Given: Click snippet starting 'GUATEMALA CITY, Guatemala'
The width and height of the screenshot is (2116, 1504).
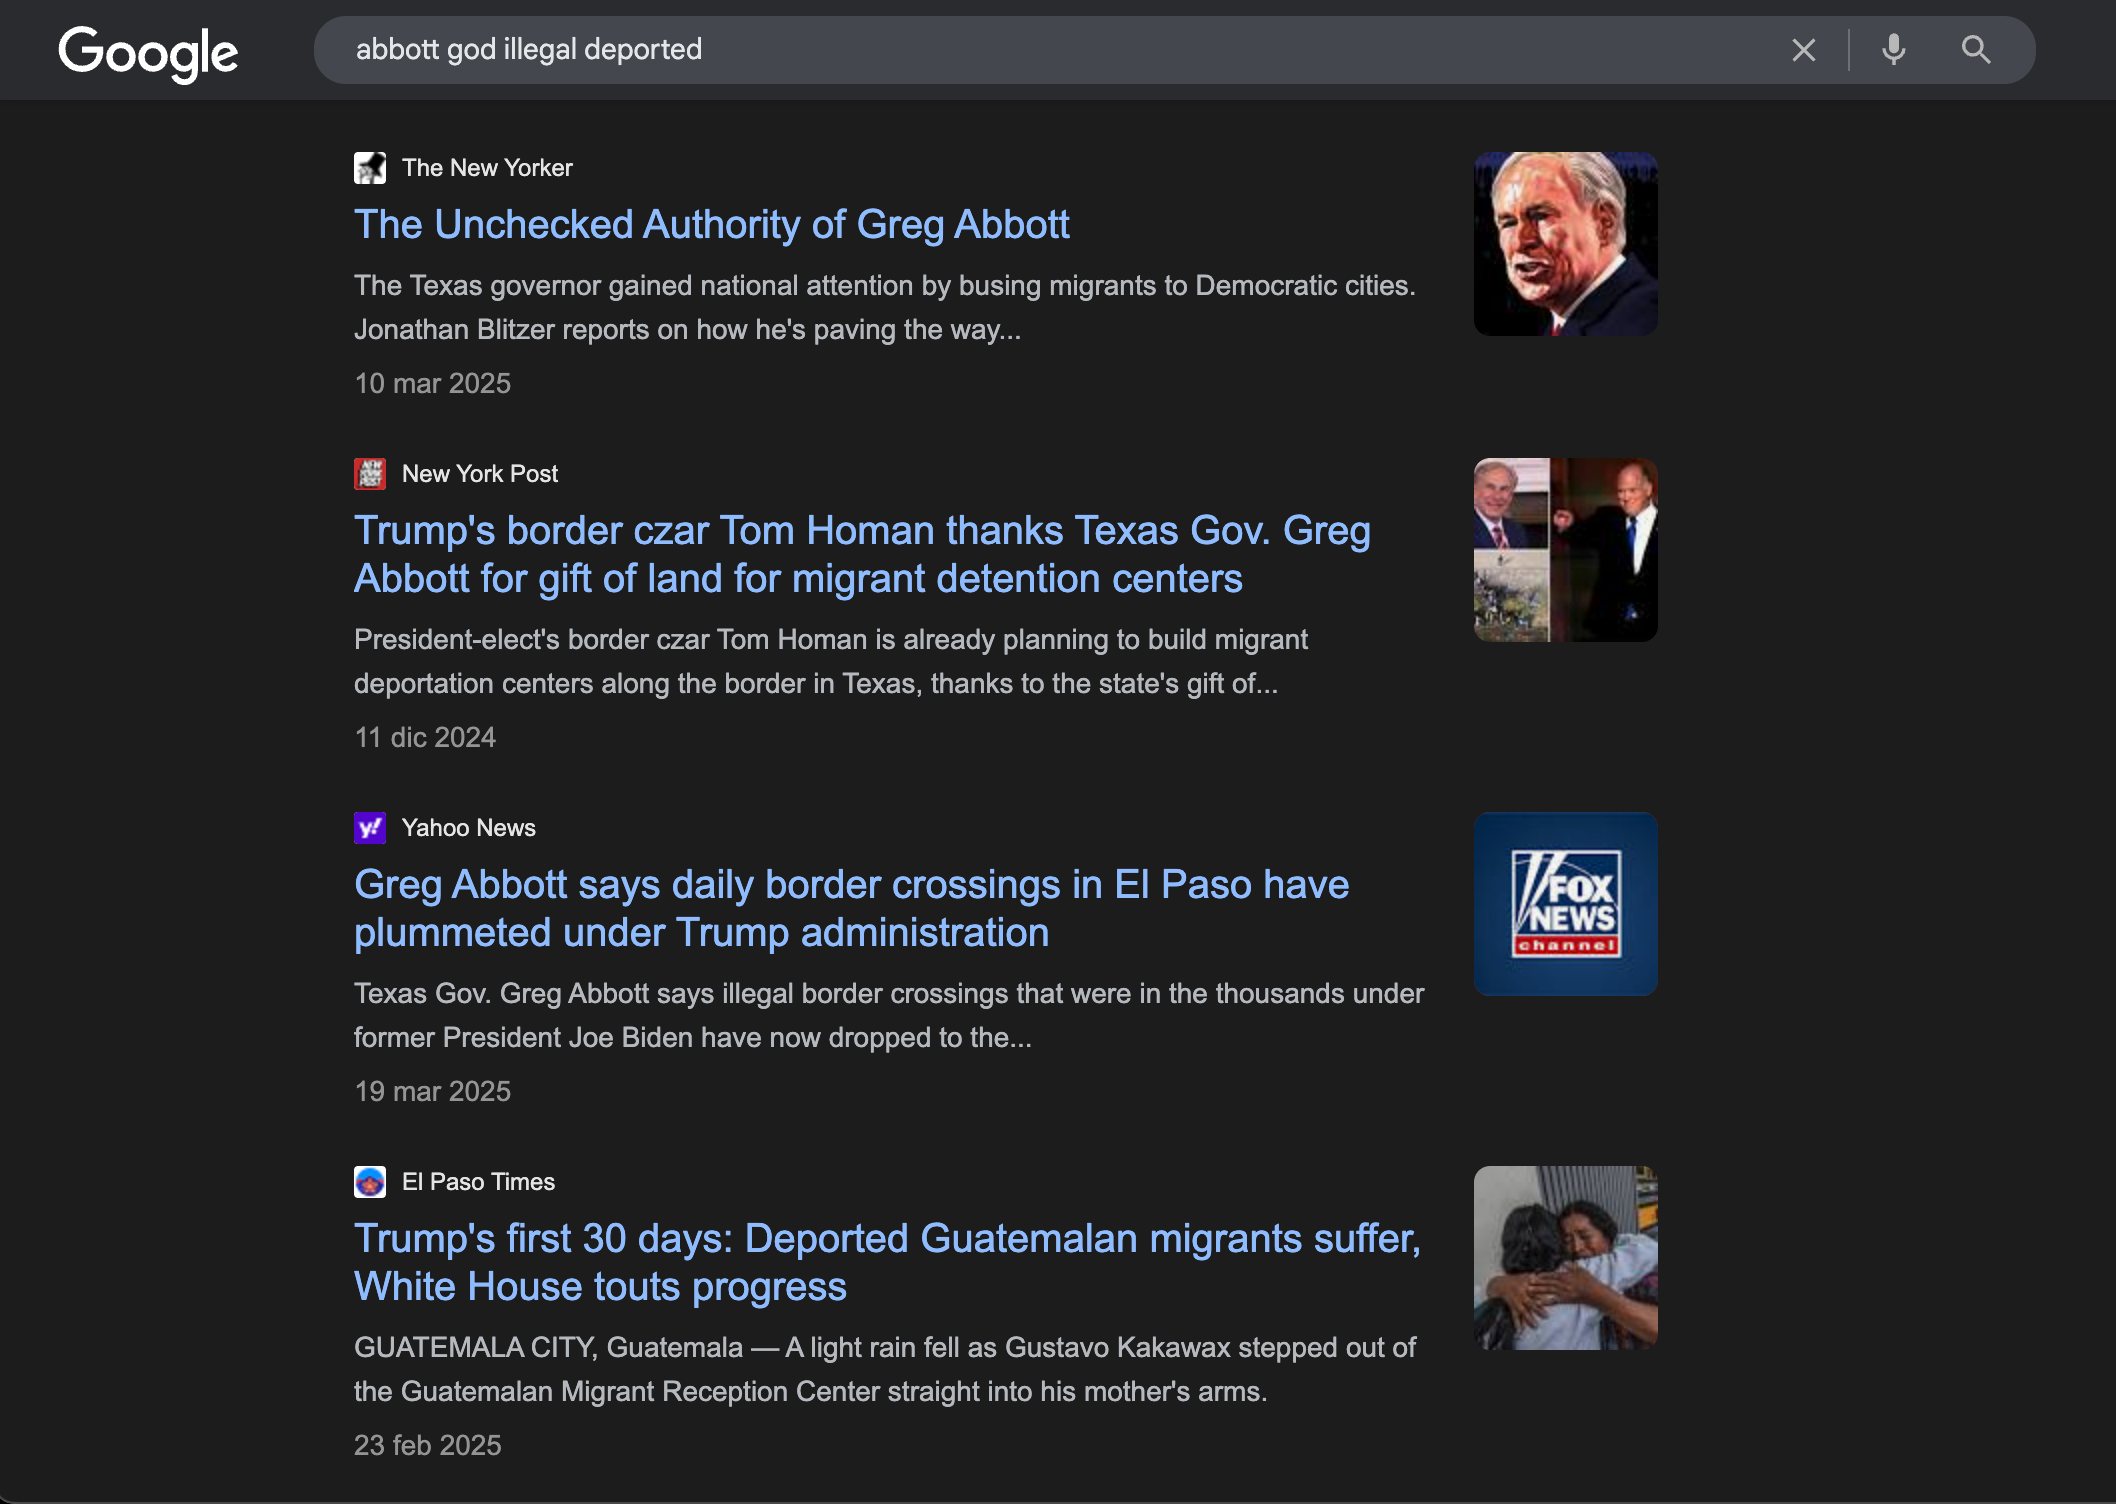Looking at the screenshot, I should (885, 1370).
